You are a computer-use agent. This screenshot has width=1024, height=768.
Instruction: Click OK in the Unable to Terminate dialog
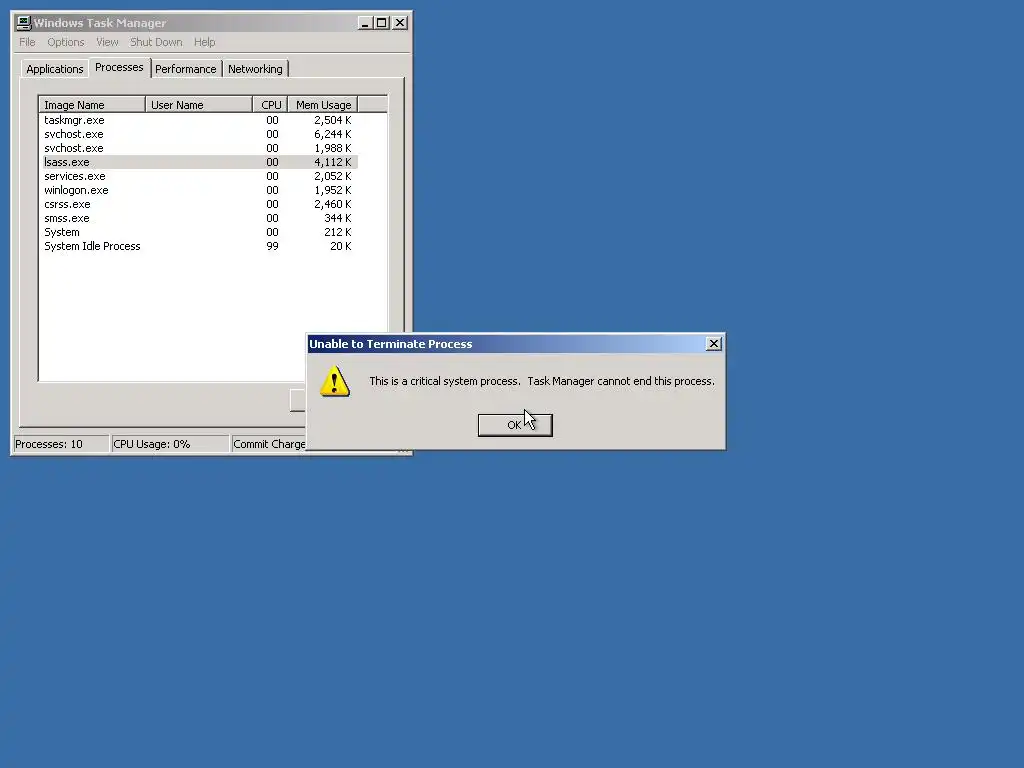point(515,425)
